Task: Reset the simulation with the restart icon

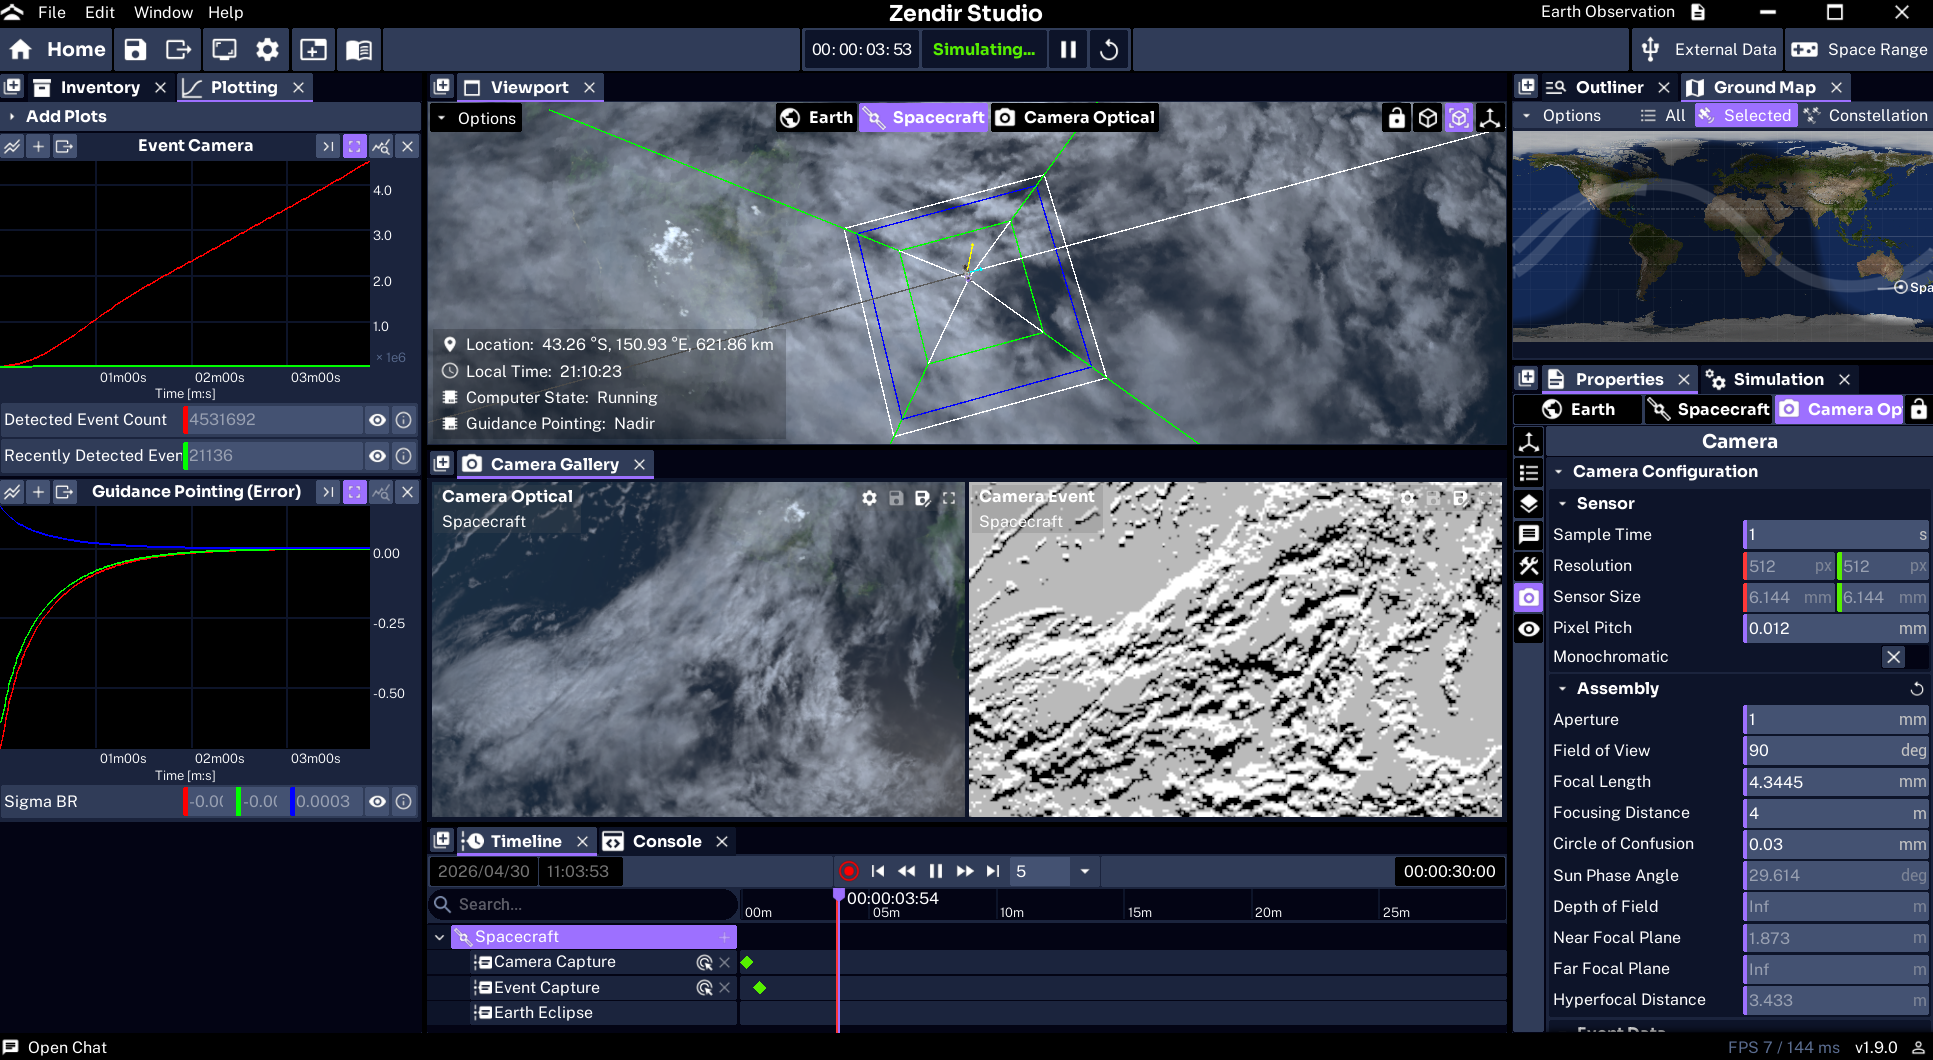Action: [1109, 50]
